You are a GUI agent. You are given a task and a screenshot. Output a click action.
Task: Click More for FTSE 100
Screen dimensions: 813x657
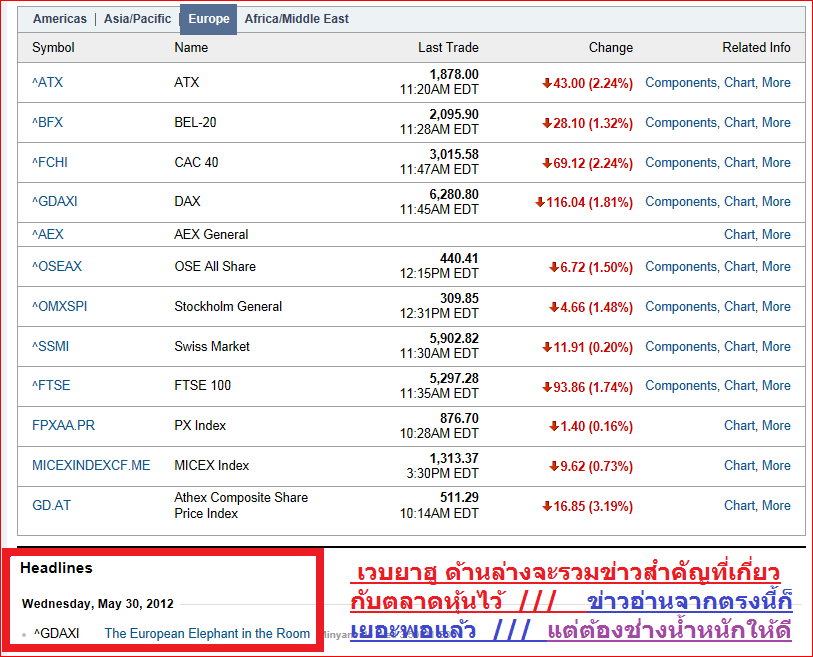[x=776, y=385]
